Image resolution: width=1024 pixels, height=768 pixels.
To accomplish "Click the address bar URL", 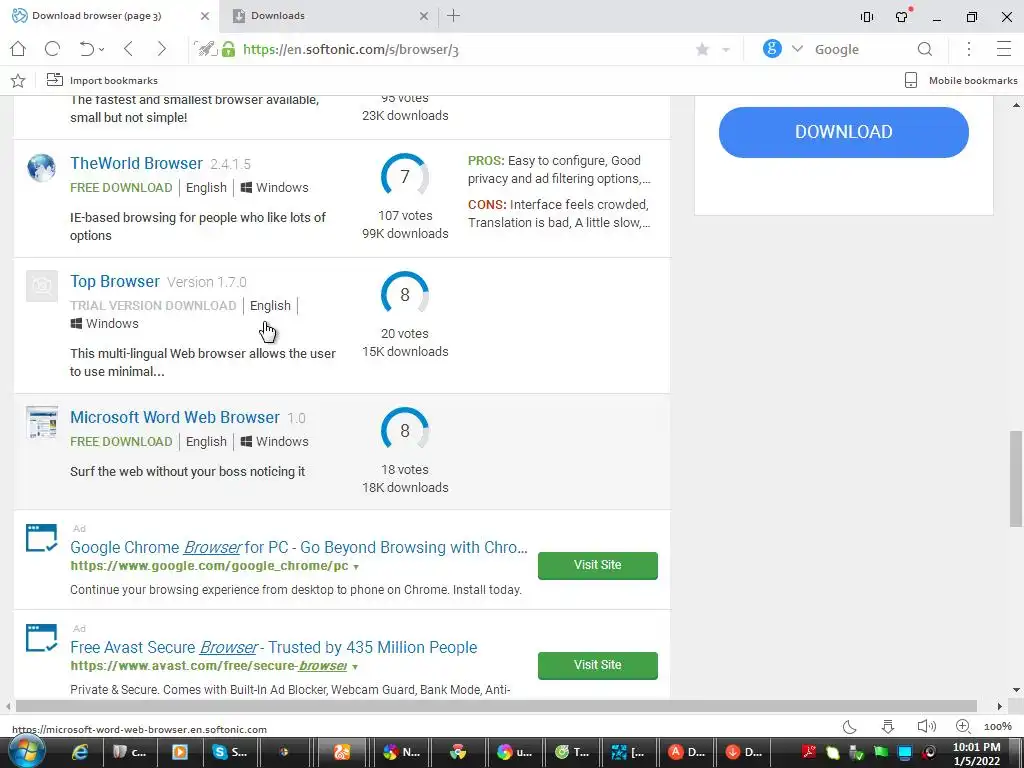I will 351,50.
